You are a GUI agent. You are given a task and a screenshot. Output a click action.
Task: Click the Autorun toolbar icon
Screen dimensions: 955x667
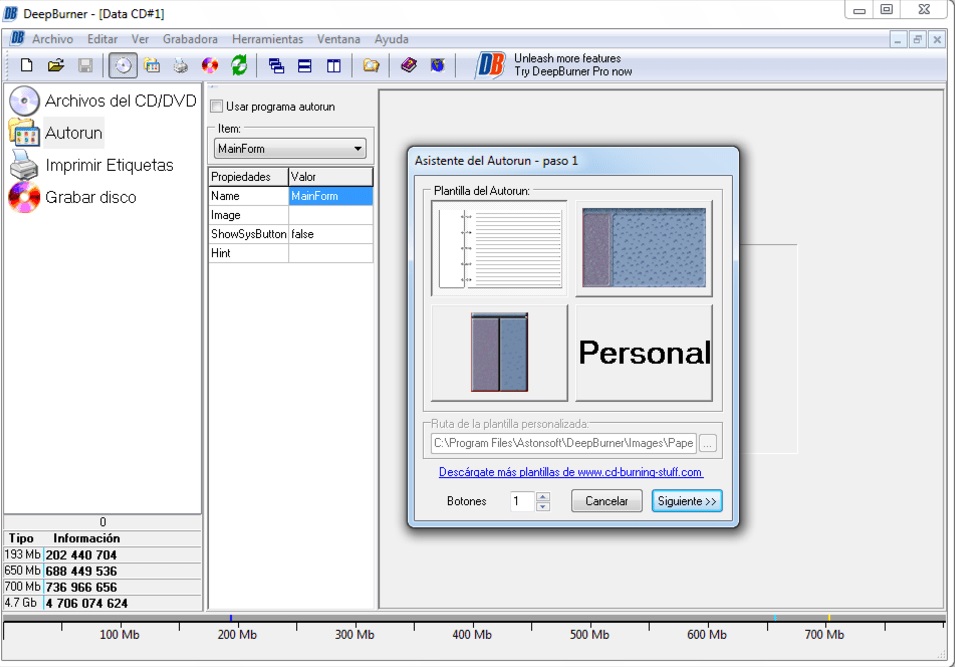152,65
